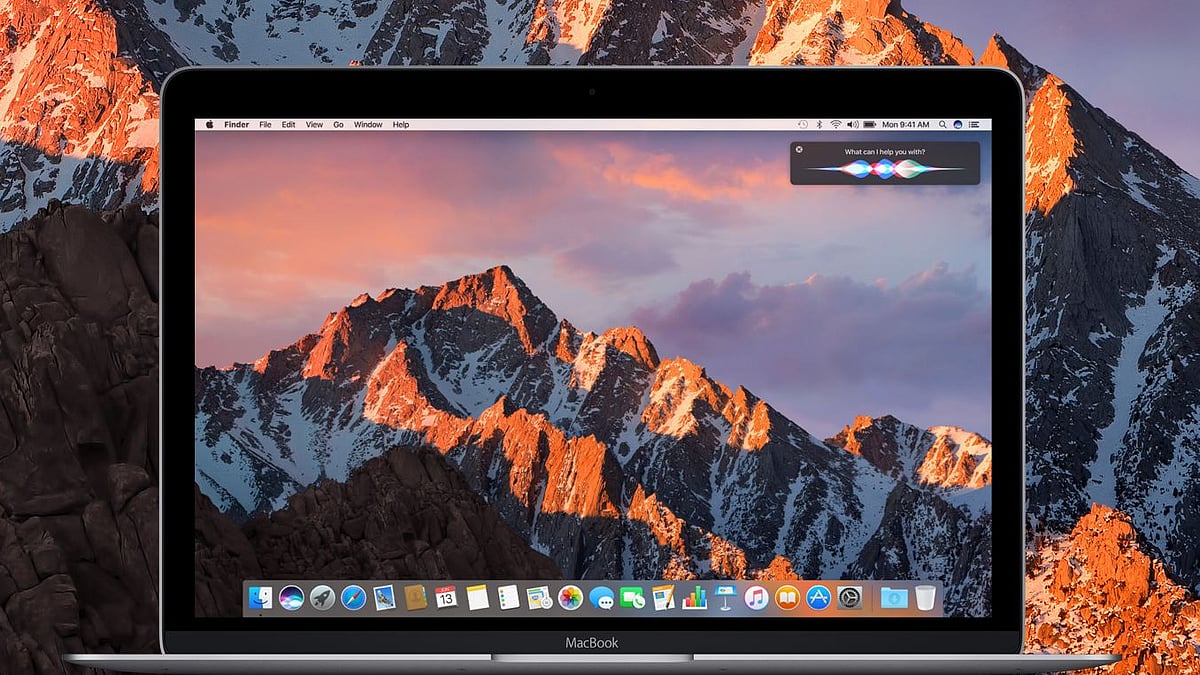Click 'What can I help you with?' text
Screen dimensions: 1200x675
(885, 152)
